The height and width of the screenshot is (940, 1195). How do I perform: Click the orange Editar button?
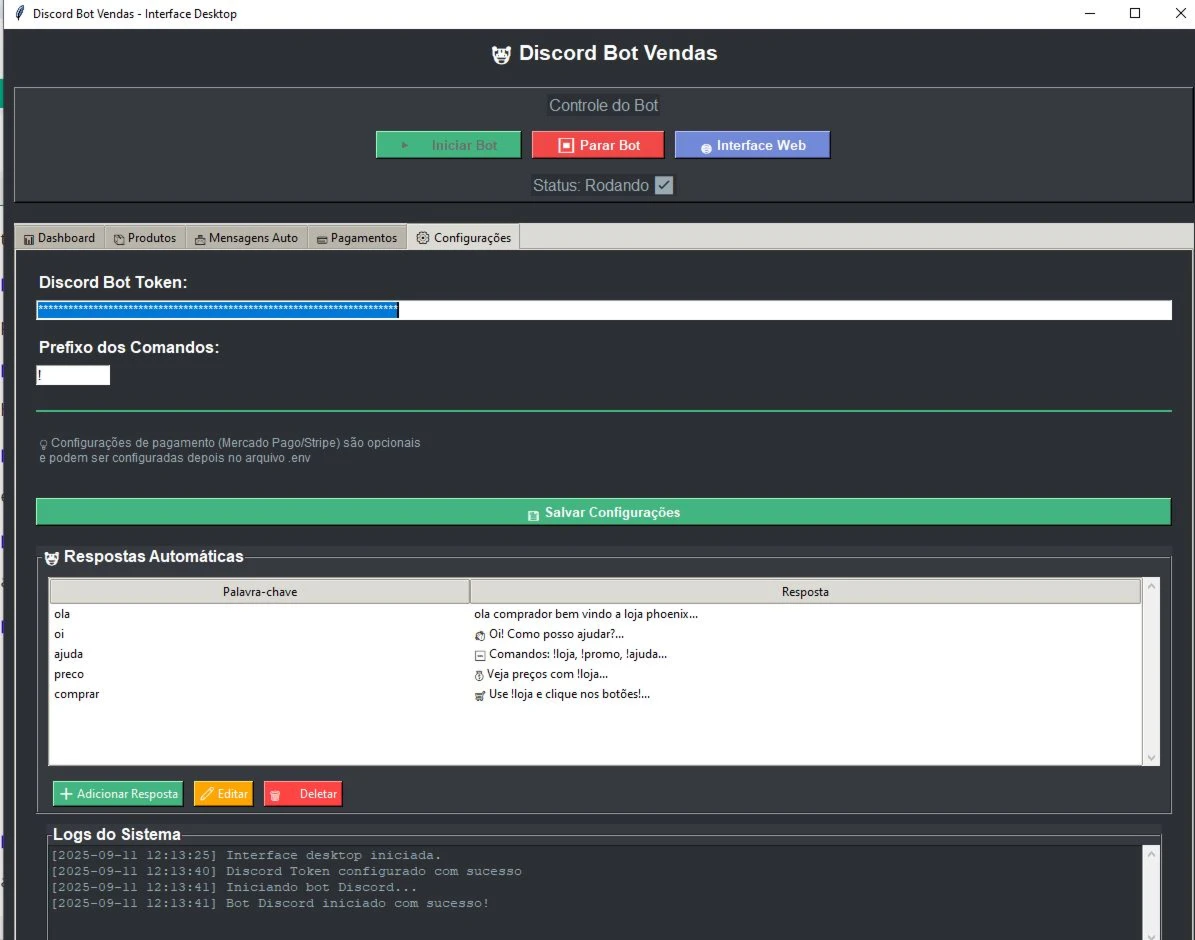[223, 794]
